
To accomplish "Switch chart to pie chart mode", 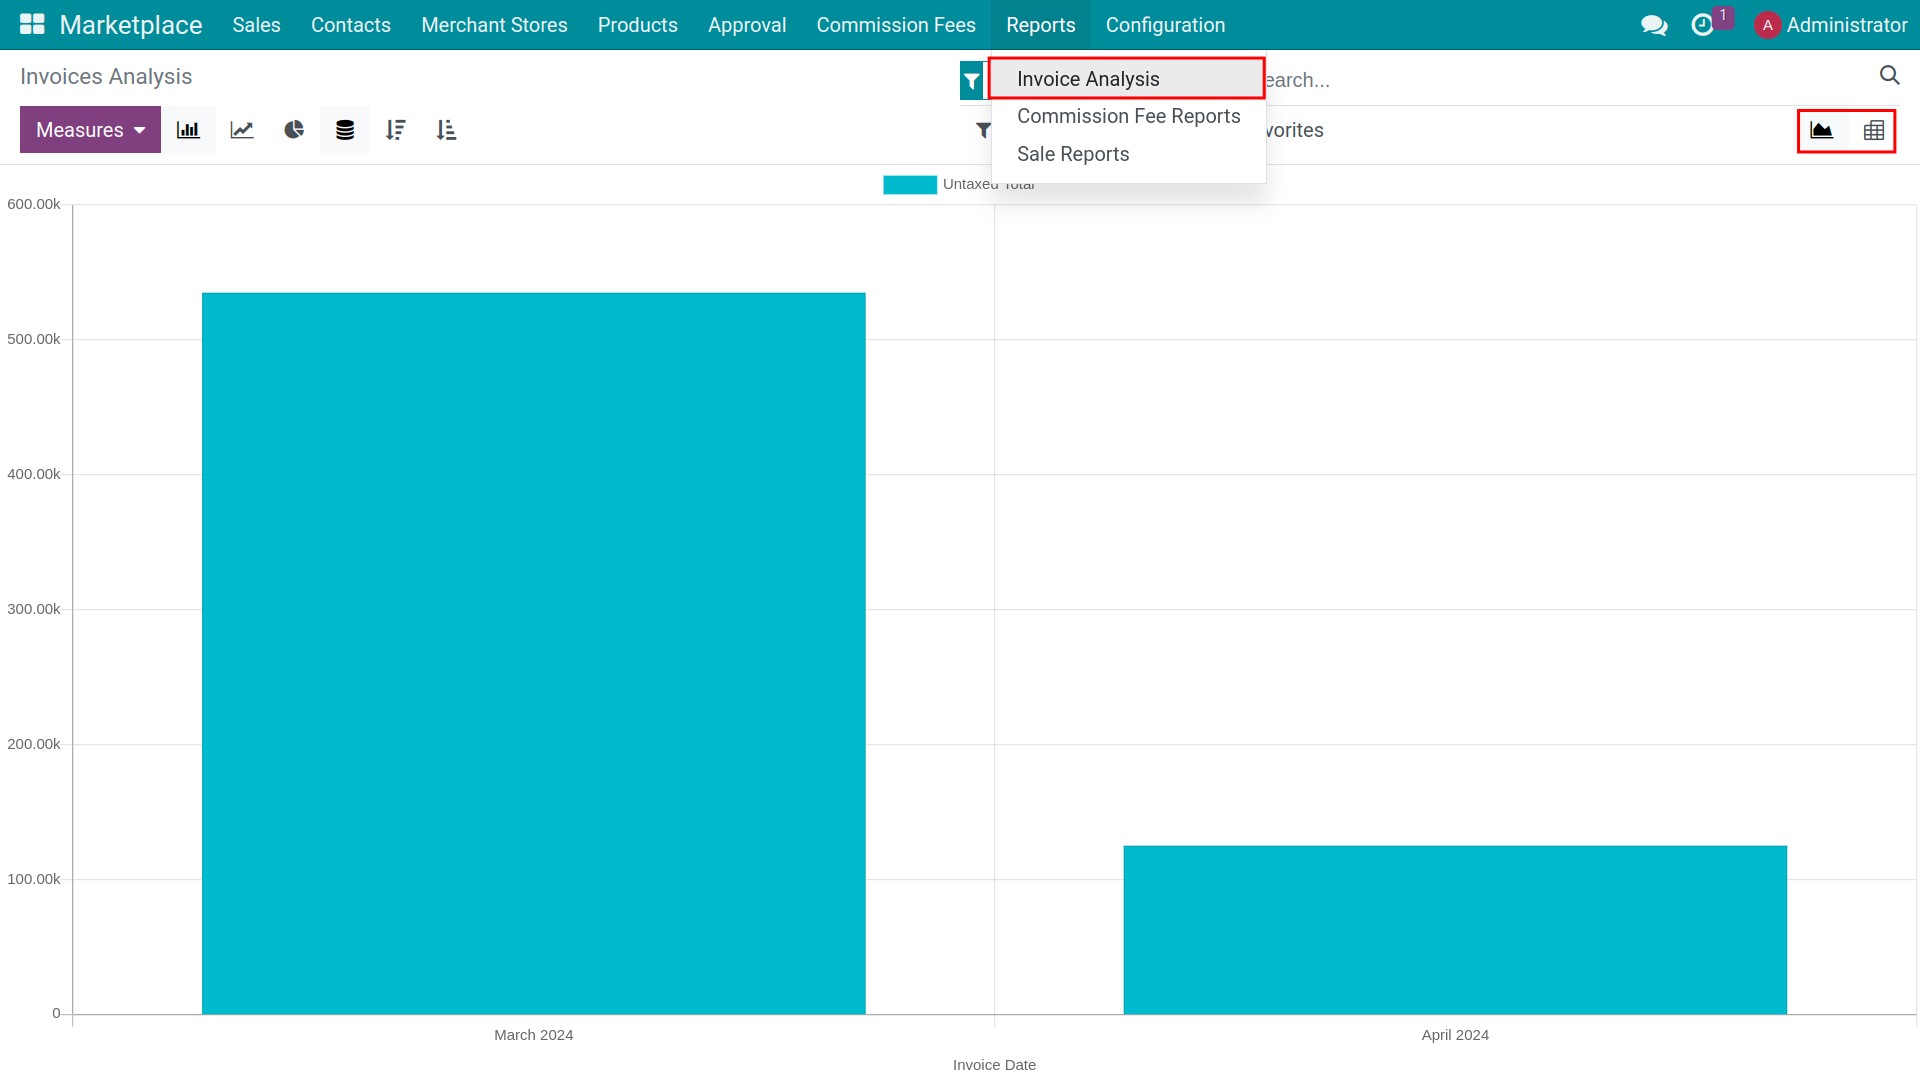I will click(x=294, y=130).
